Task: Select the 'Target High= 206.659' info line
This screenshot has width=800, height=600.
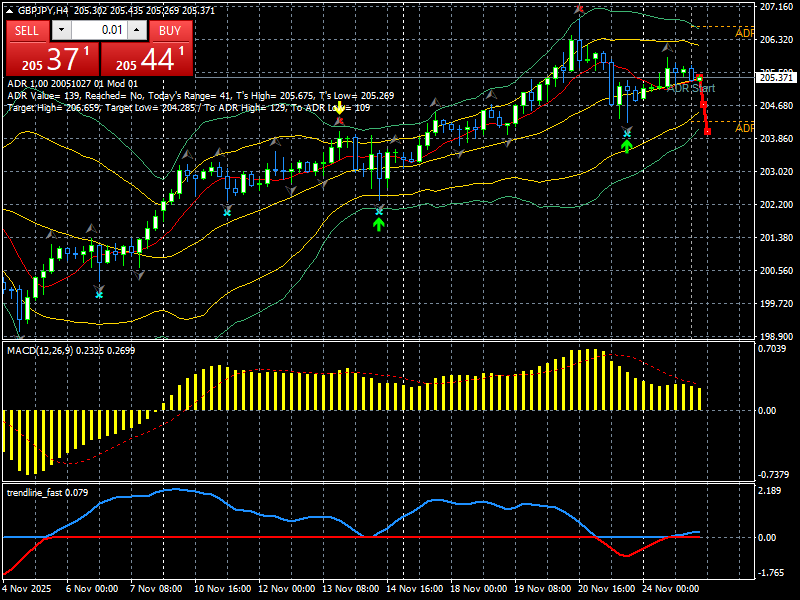Action: (x=188, y=108)
